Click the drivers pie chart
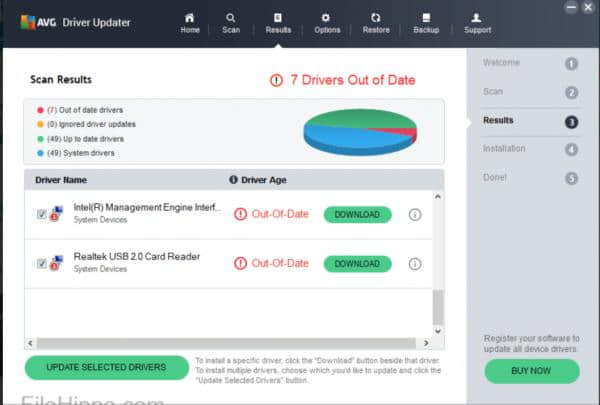 pyautogui.click(x=359, y=130)
